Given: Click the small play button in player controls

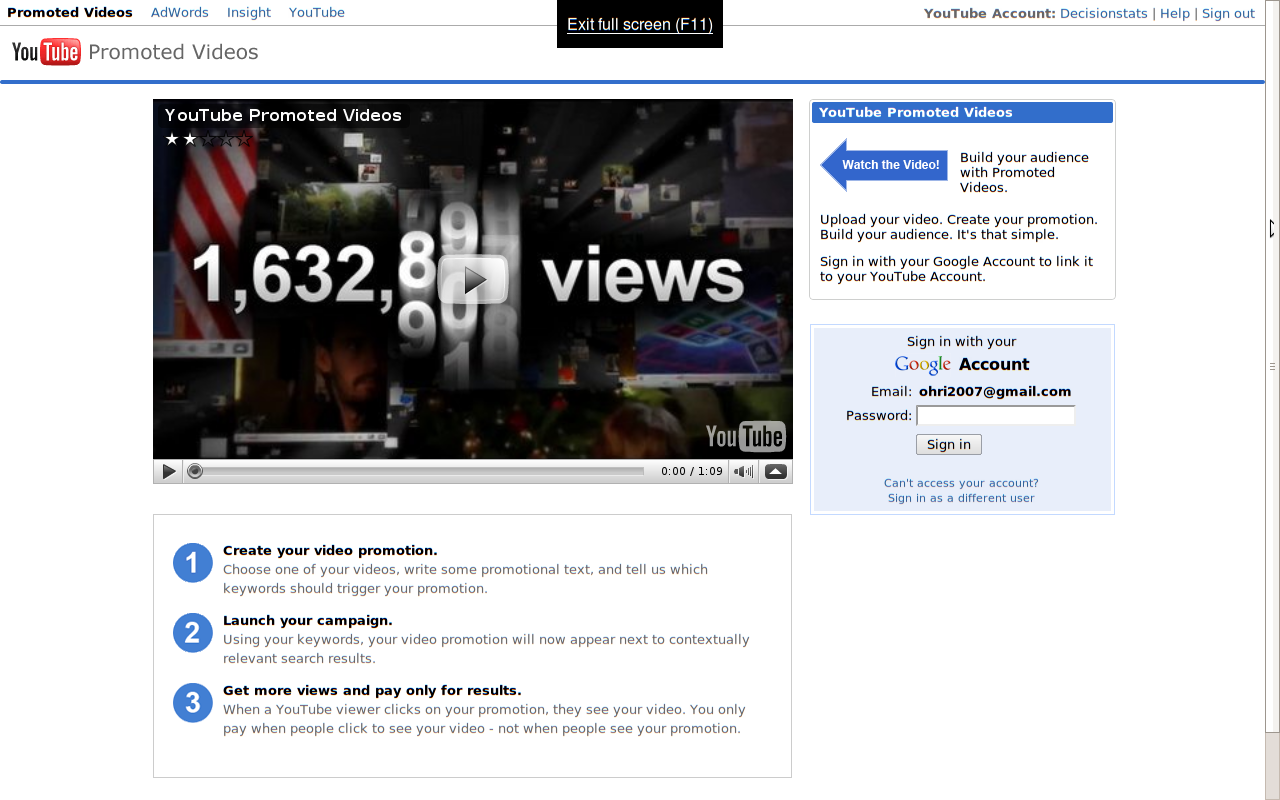Looking at the screenshot, I should tap(169, 471).
